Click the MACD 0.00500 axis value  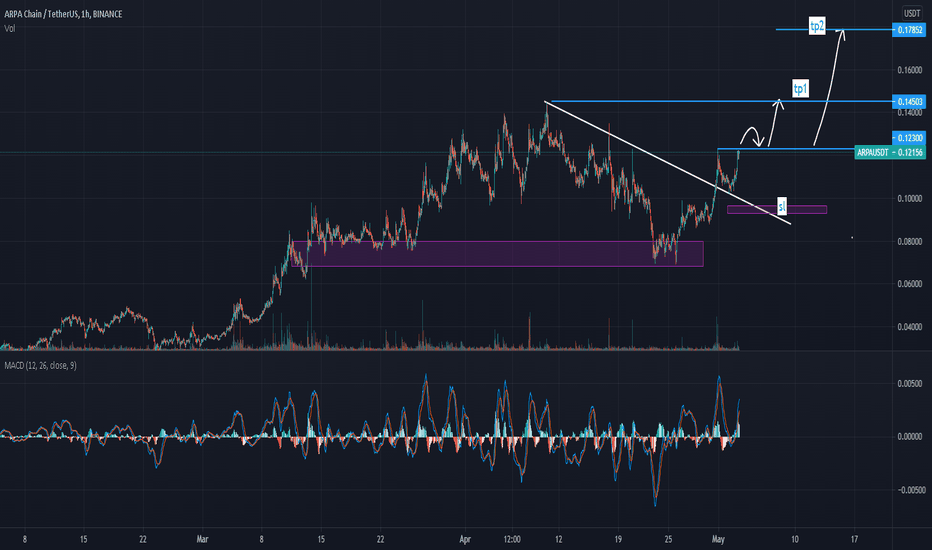point(909,384)
